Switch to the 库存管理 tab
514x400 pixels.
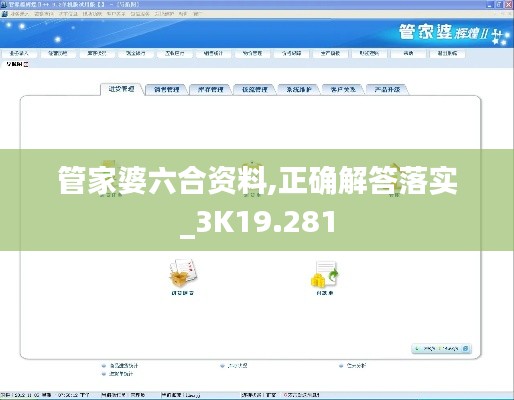click(211, 89)
